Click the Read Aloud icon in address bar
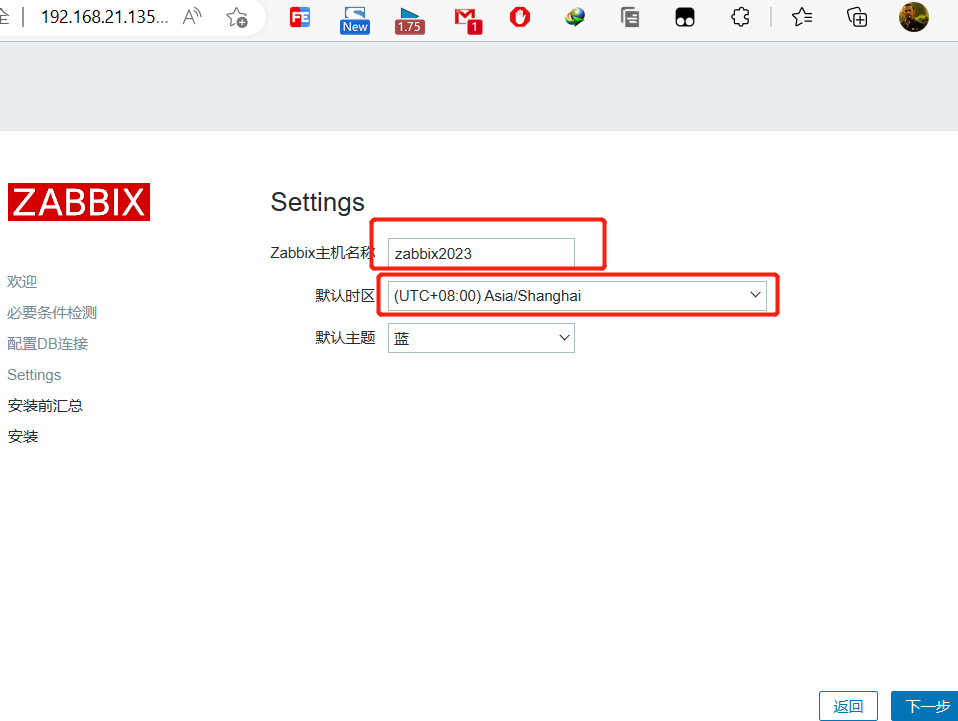 (192, 16)
